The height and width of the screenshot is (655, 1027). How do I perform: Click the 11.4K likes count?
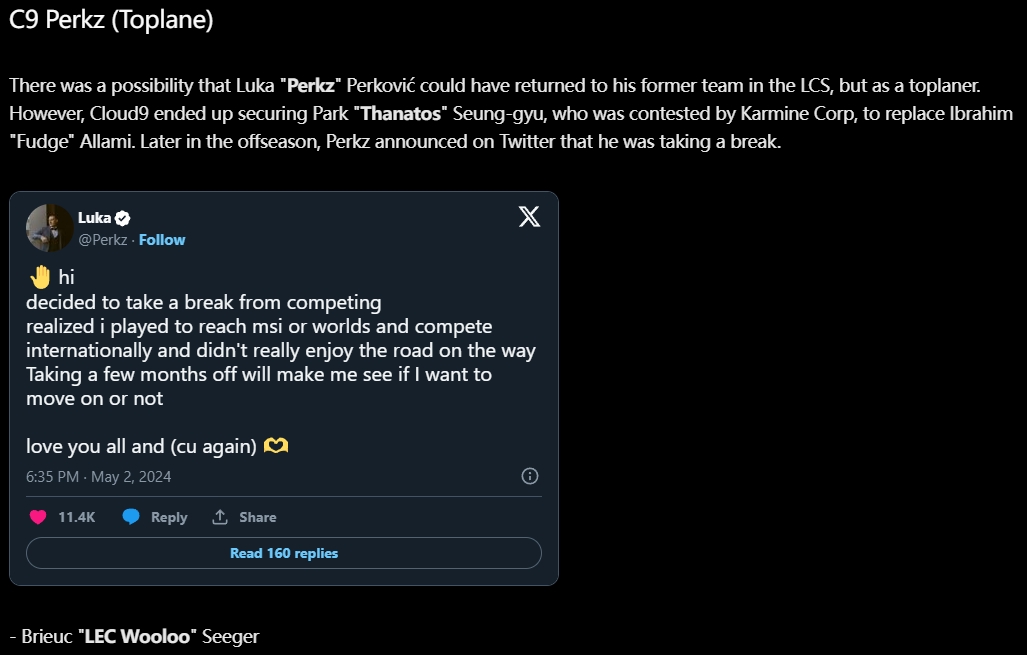coord(77,517)
